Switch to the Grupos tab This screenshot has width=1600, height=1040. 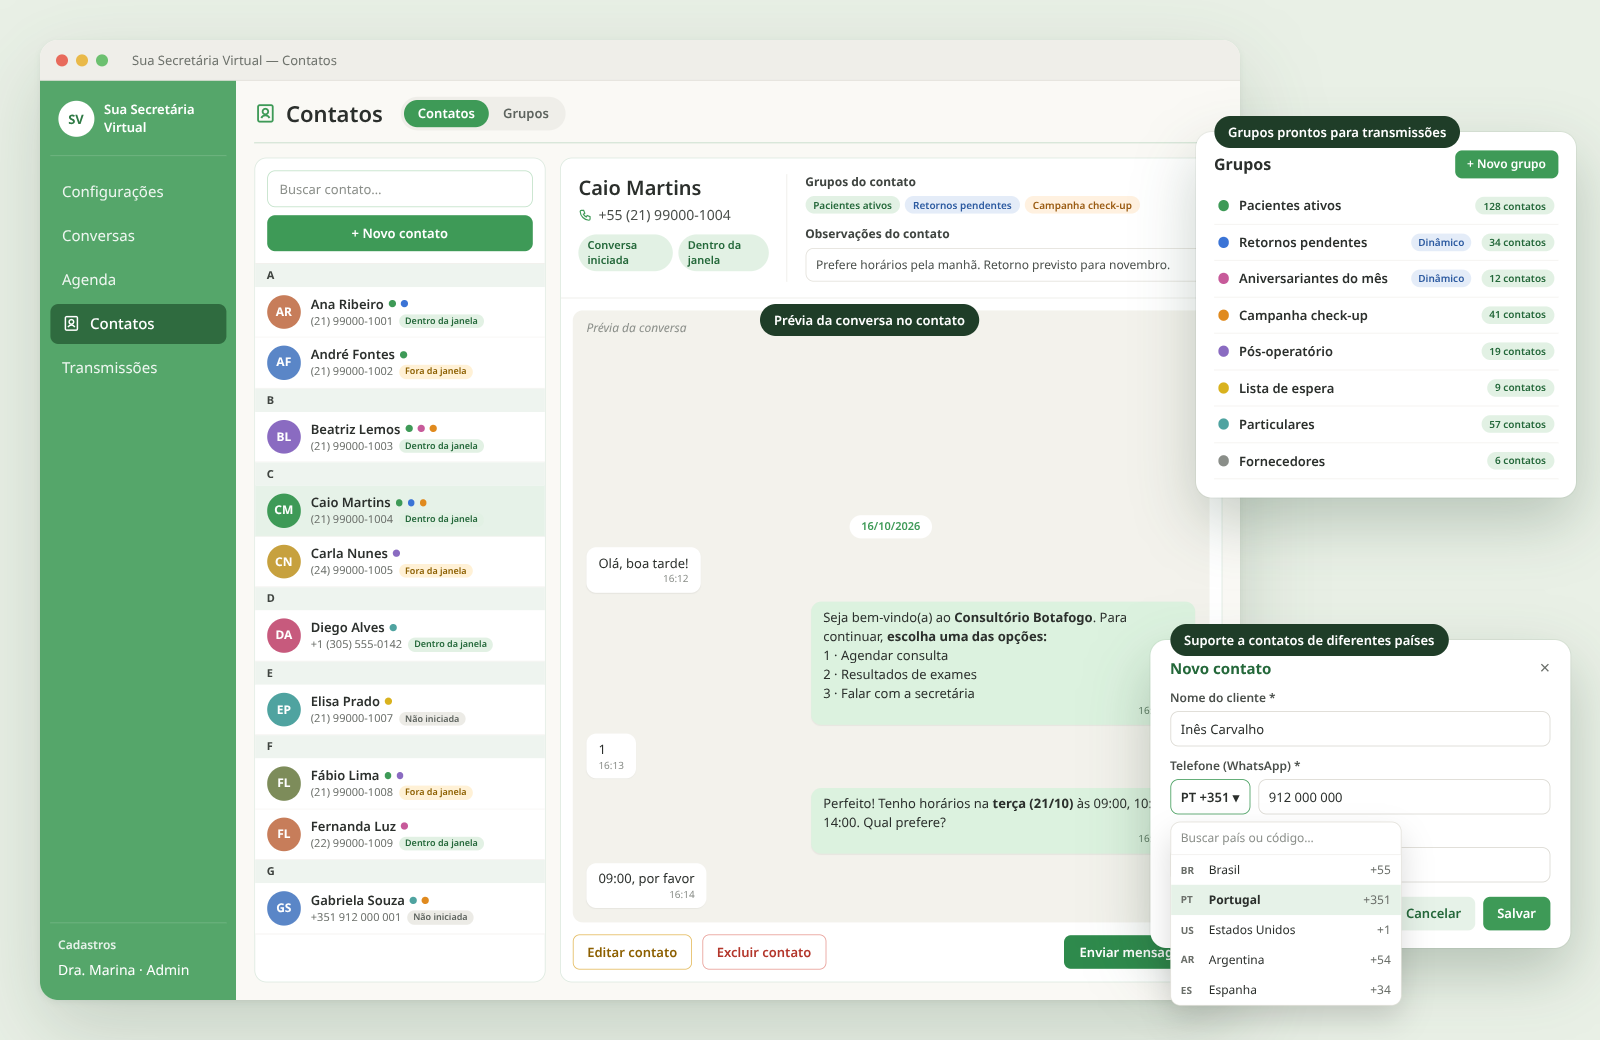pyautogui.click(x=526, y=114)
